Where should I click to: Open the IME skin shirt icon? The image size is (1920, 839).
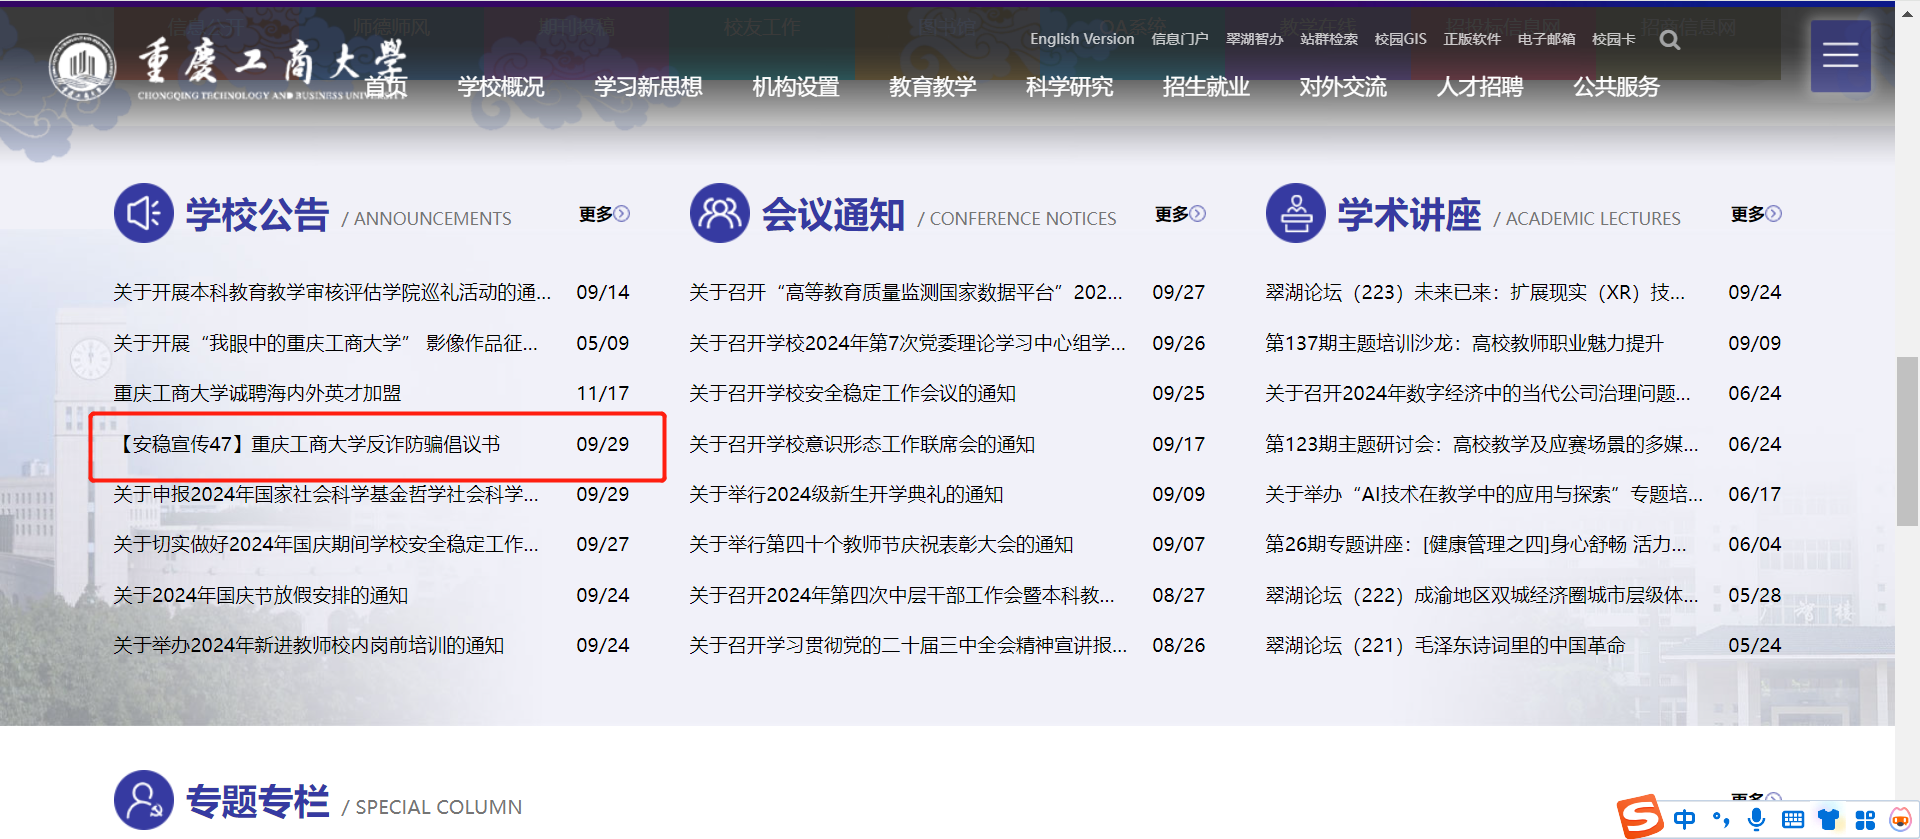pos(1829,820)
